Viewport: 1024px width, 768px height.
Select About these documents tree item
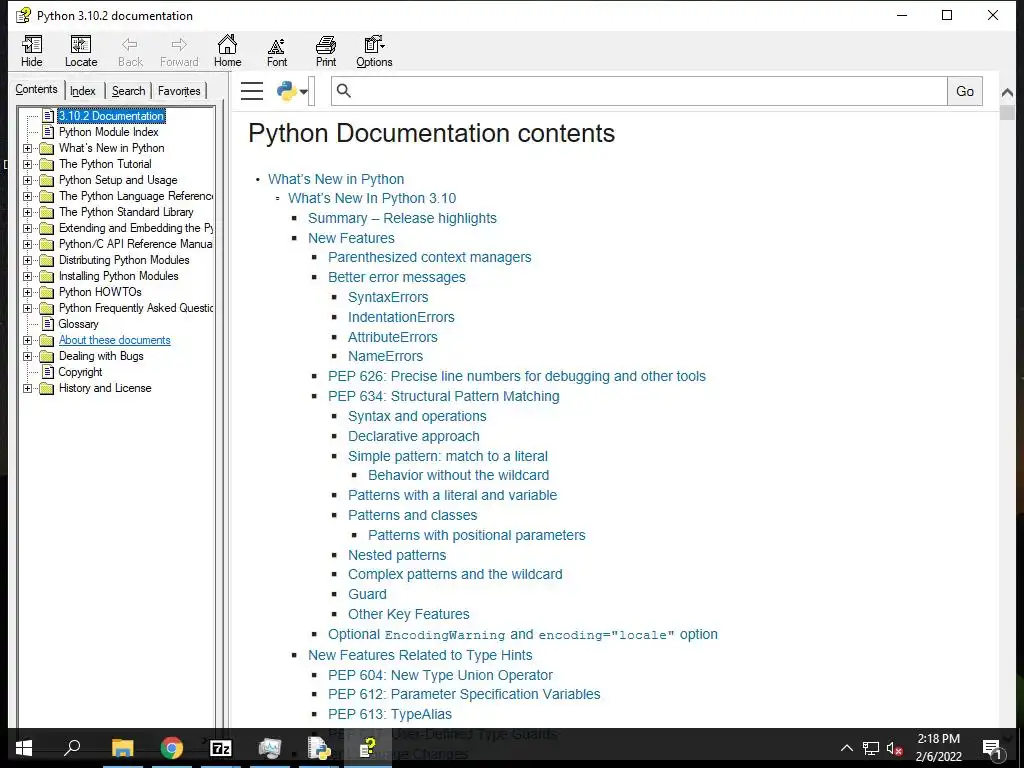114,340
